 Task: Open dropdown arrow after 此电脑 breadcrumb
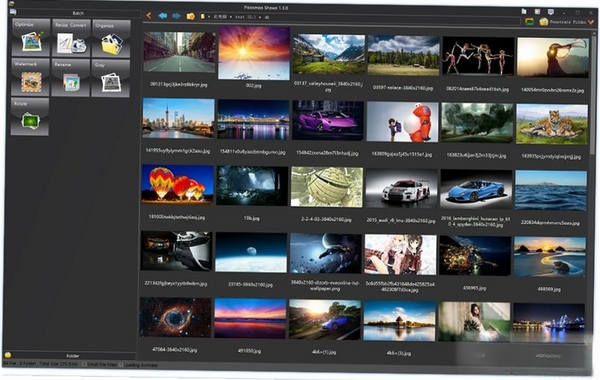(231, 17)
